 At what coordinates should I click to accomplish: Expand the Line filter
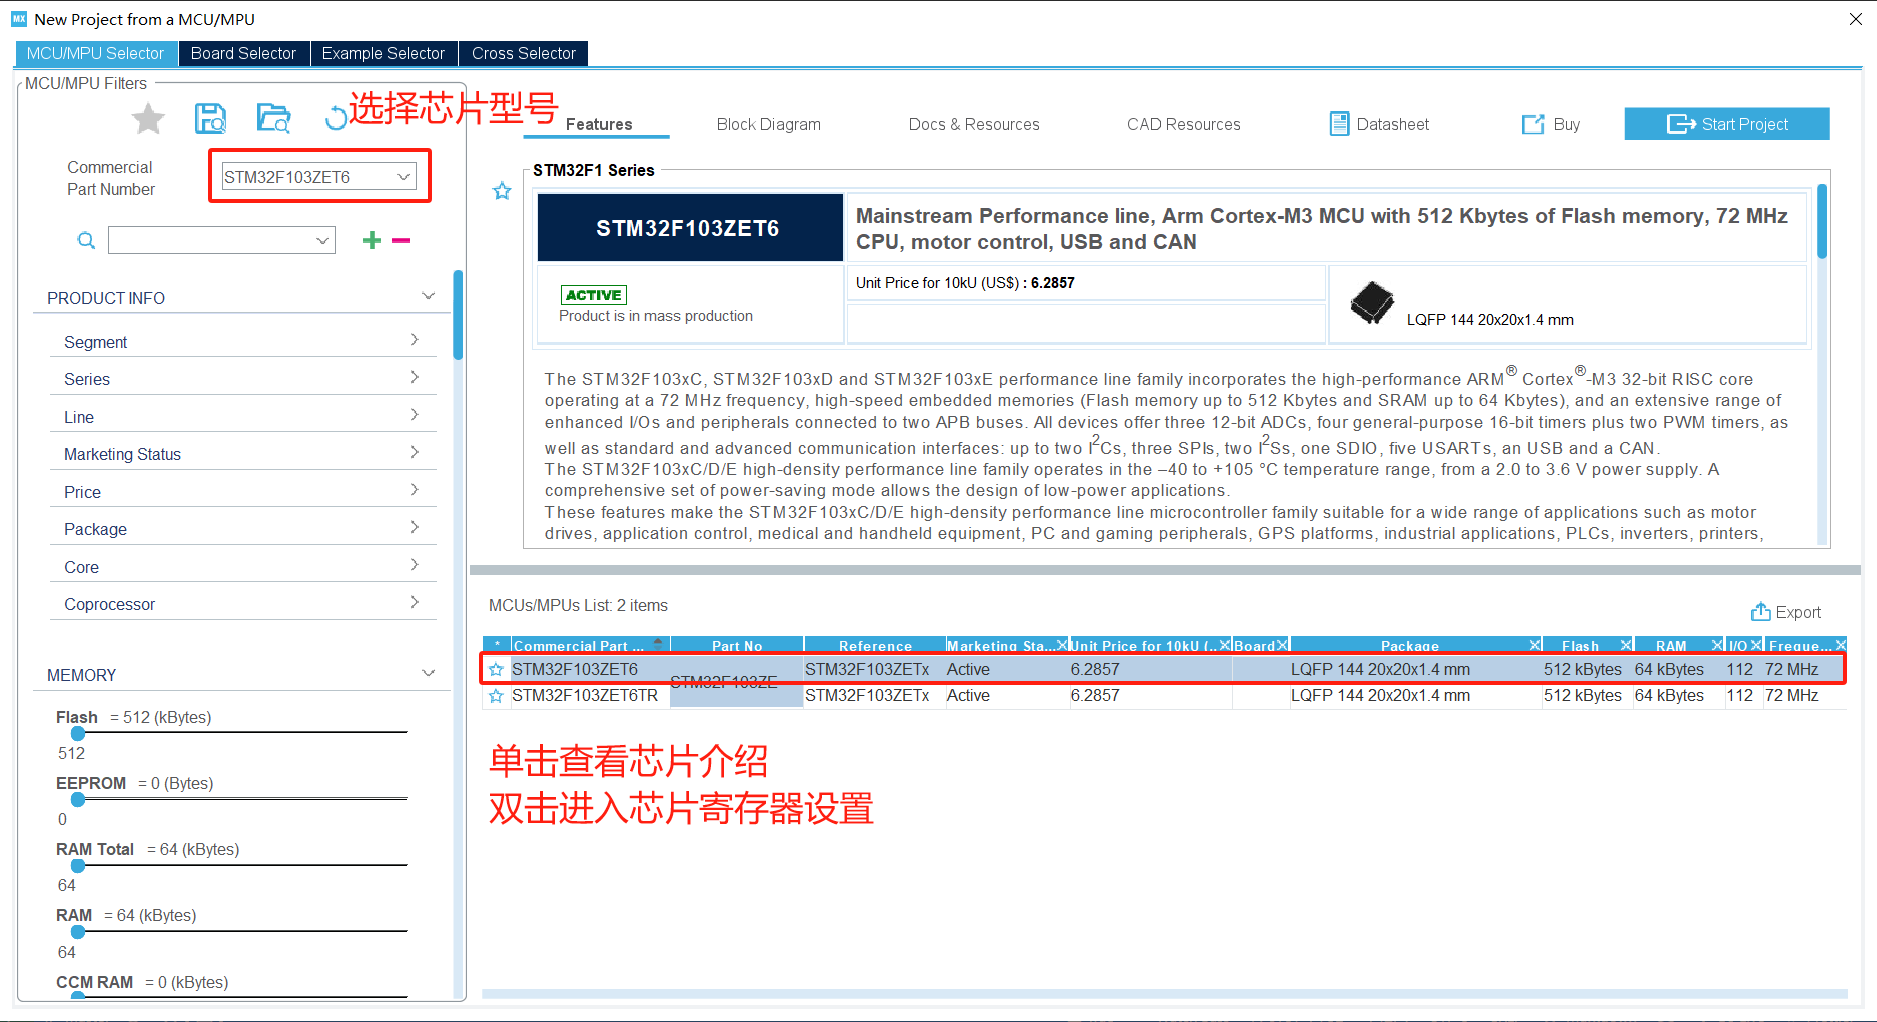point(415,415)
